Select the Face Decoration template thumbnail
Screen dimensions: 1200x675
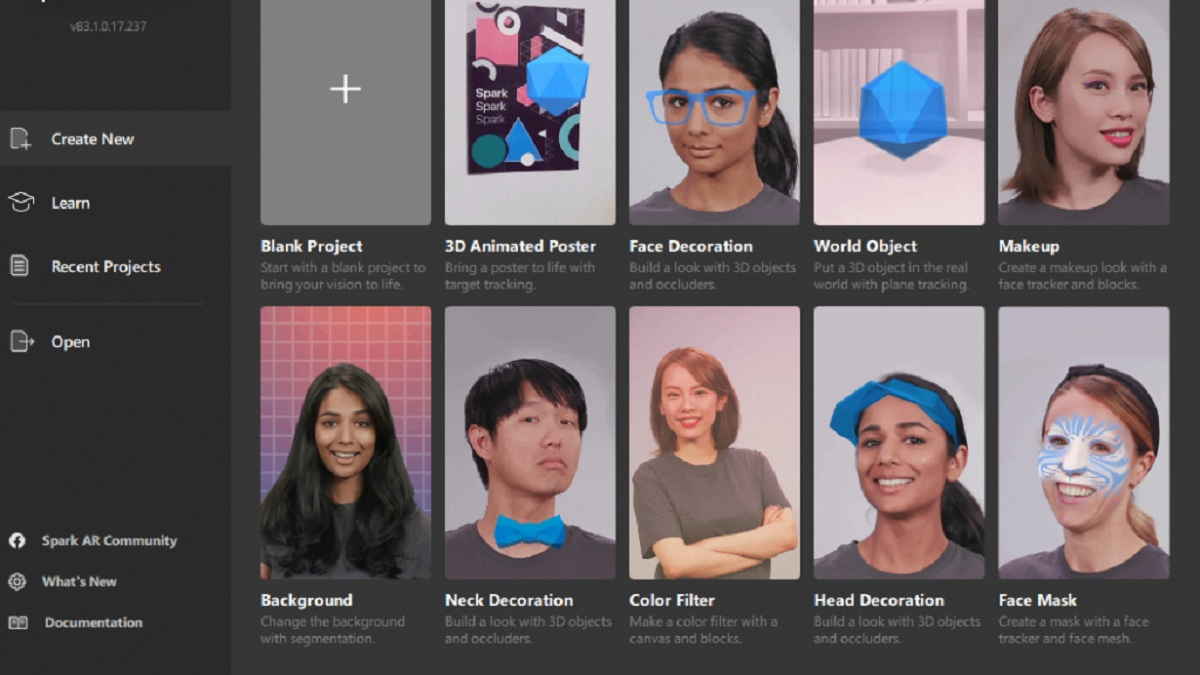point(714,112)
